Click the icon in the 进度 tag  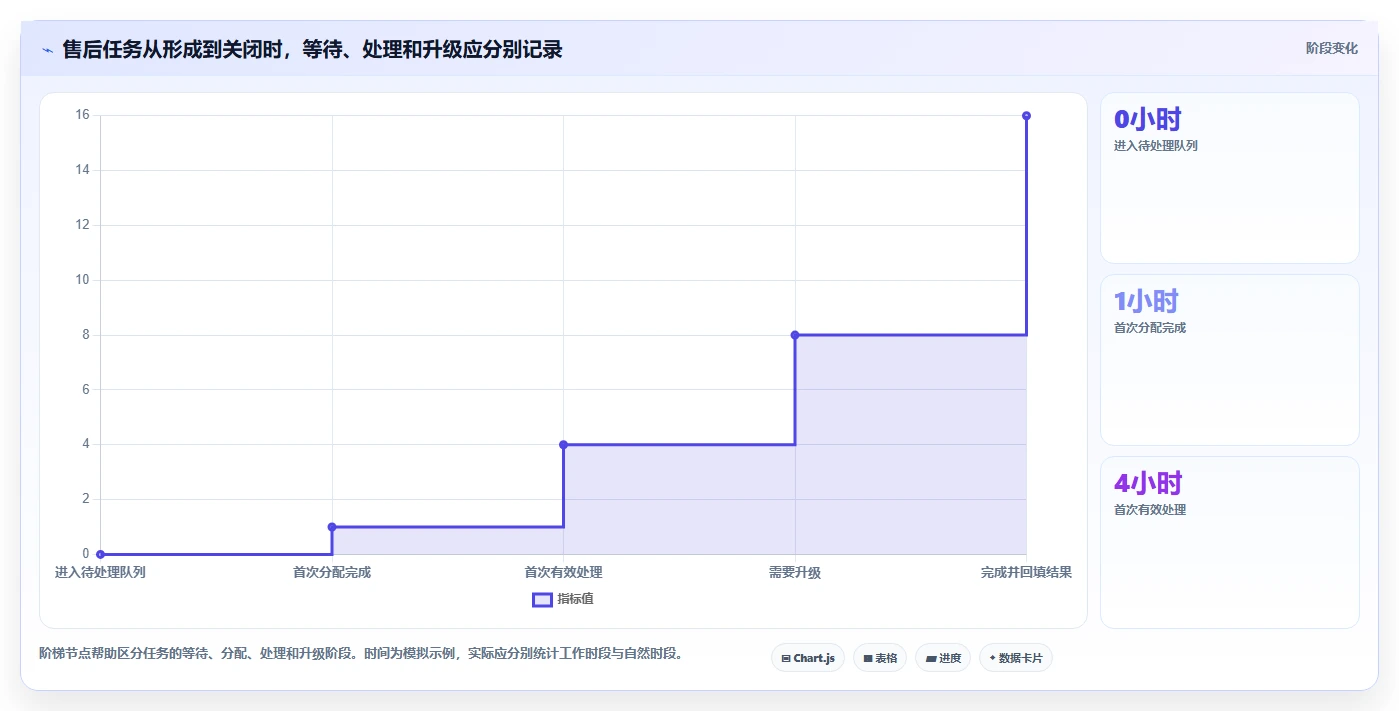click(x=931, y=658)
